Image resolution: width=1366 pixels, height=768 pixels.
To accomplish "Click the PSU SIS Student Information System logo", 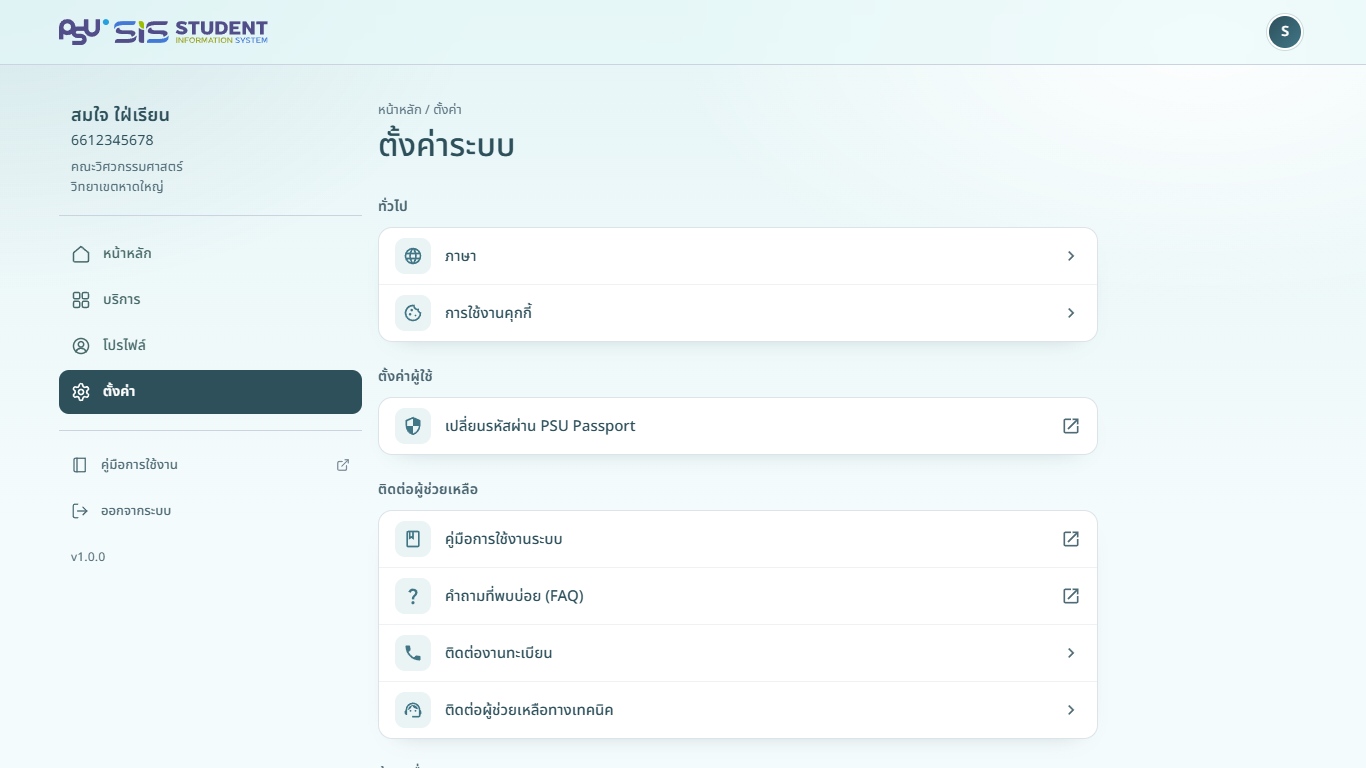I will (x=163, y=32).
